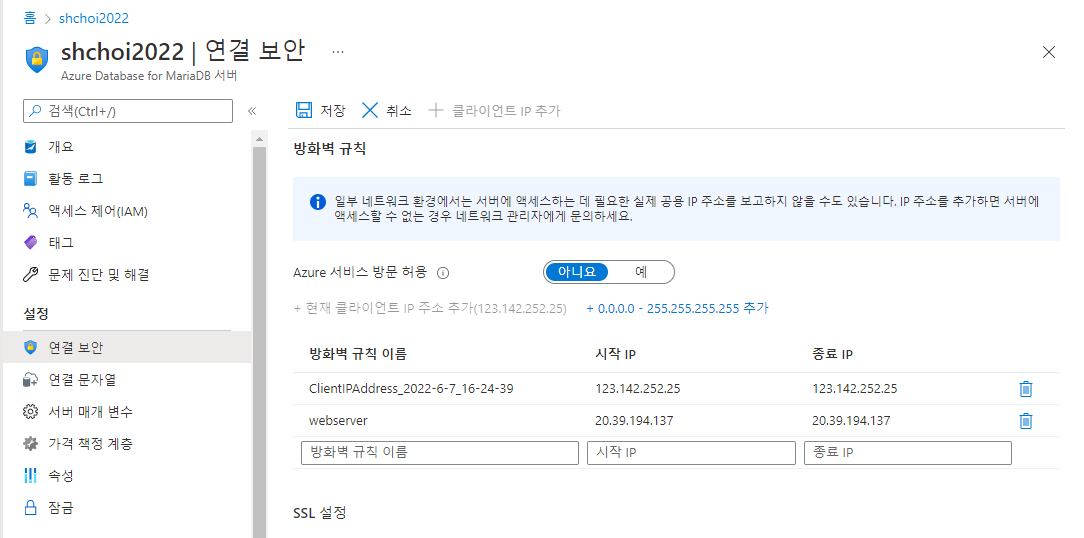Image resolution: width=1084 pixels, height=538 pixels.
Task: Click the blue info icon in the notice banner
Action: (317, 202)
